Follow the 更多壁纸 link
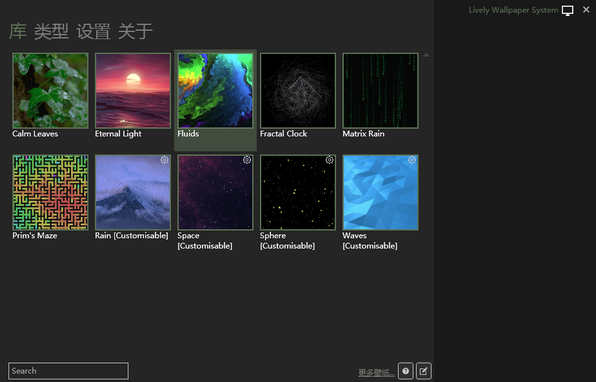 [376, 372]
